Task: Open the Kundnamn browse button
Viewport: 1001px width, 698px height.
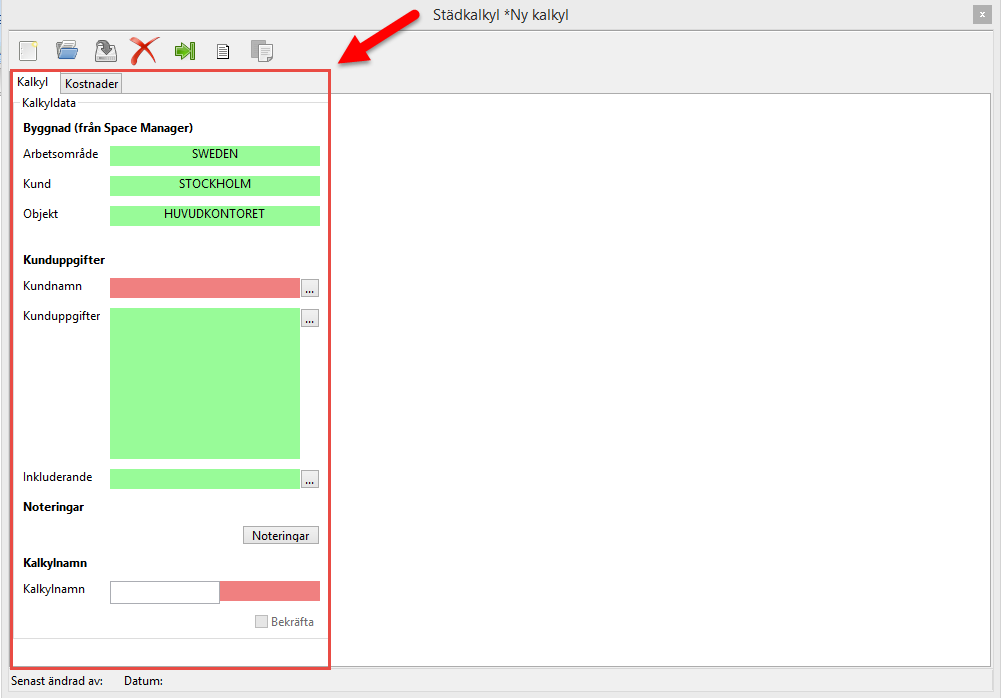Action: pyautogui.click(x=310, y=289)
